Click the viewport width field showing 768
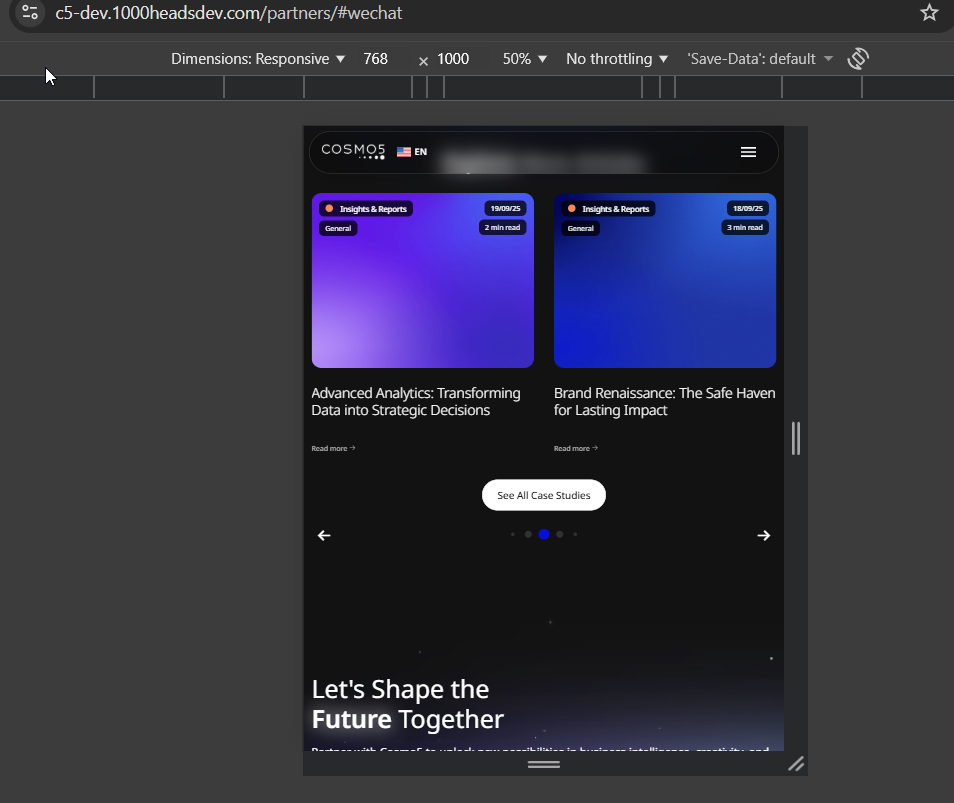This screenshot has height=803, width=954. [x=375, y=59]
